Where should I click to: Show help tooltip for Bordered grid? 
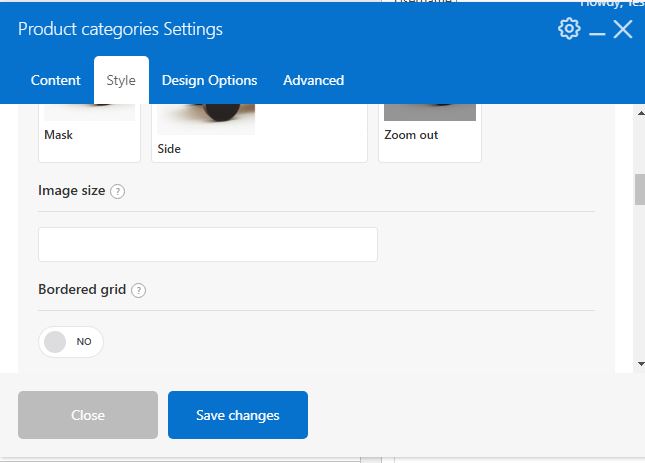pyautogui.click(x=139, y=290)
